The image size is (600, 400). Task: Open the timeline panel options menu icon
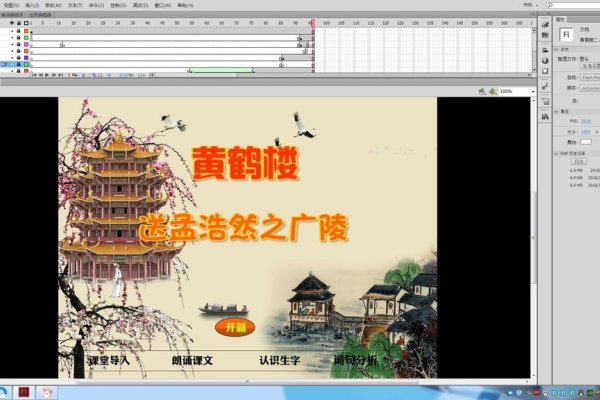pyautogui.click(x=532, y=15)
